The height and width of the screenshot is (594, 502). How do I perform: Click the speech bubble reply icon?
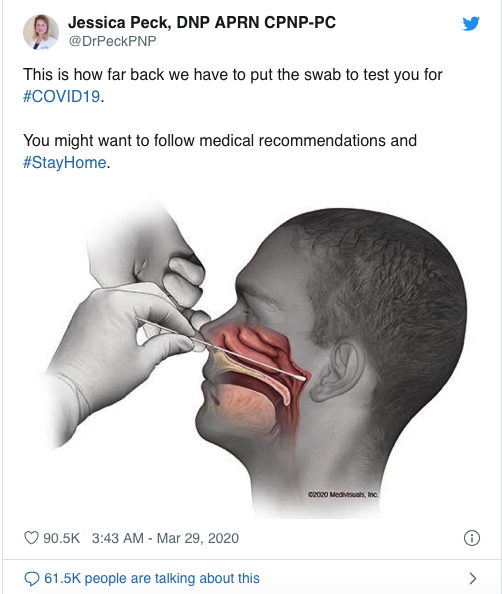point(31,578)
